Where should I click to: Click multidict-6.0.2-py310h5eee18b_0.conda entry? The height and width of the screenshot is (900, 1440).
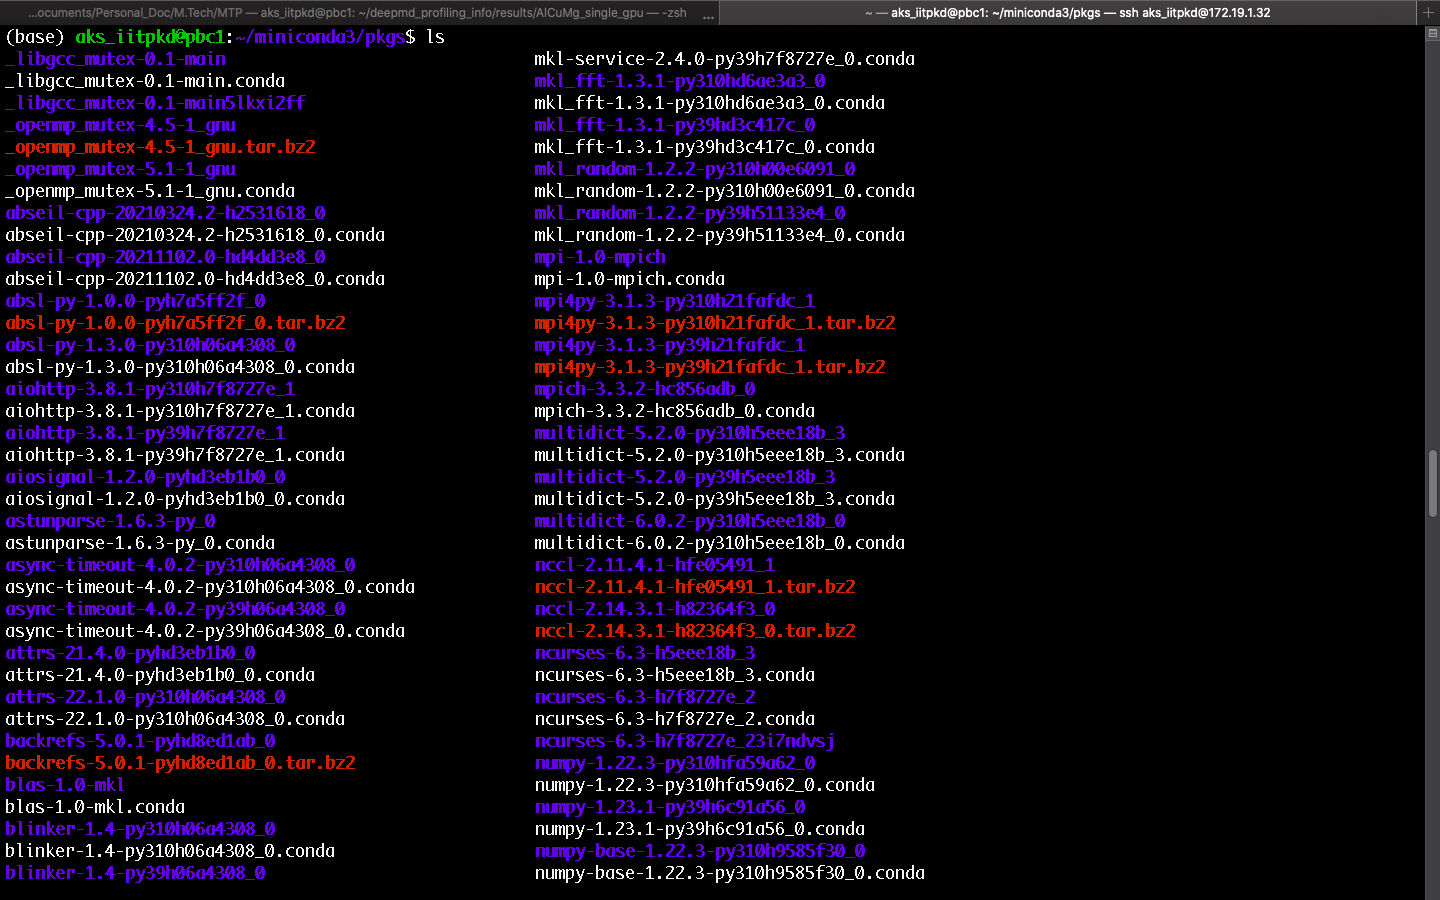point(720,543)
